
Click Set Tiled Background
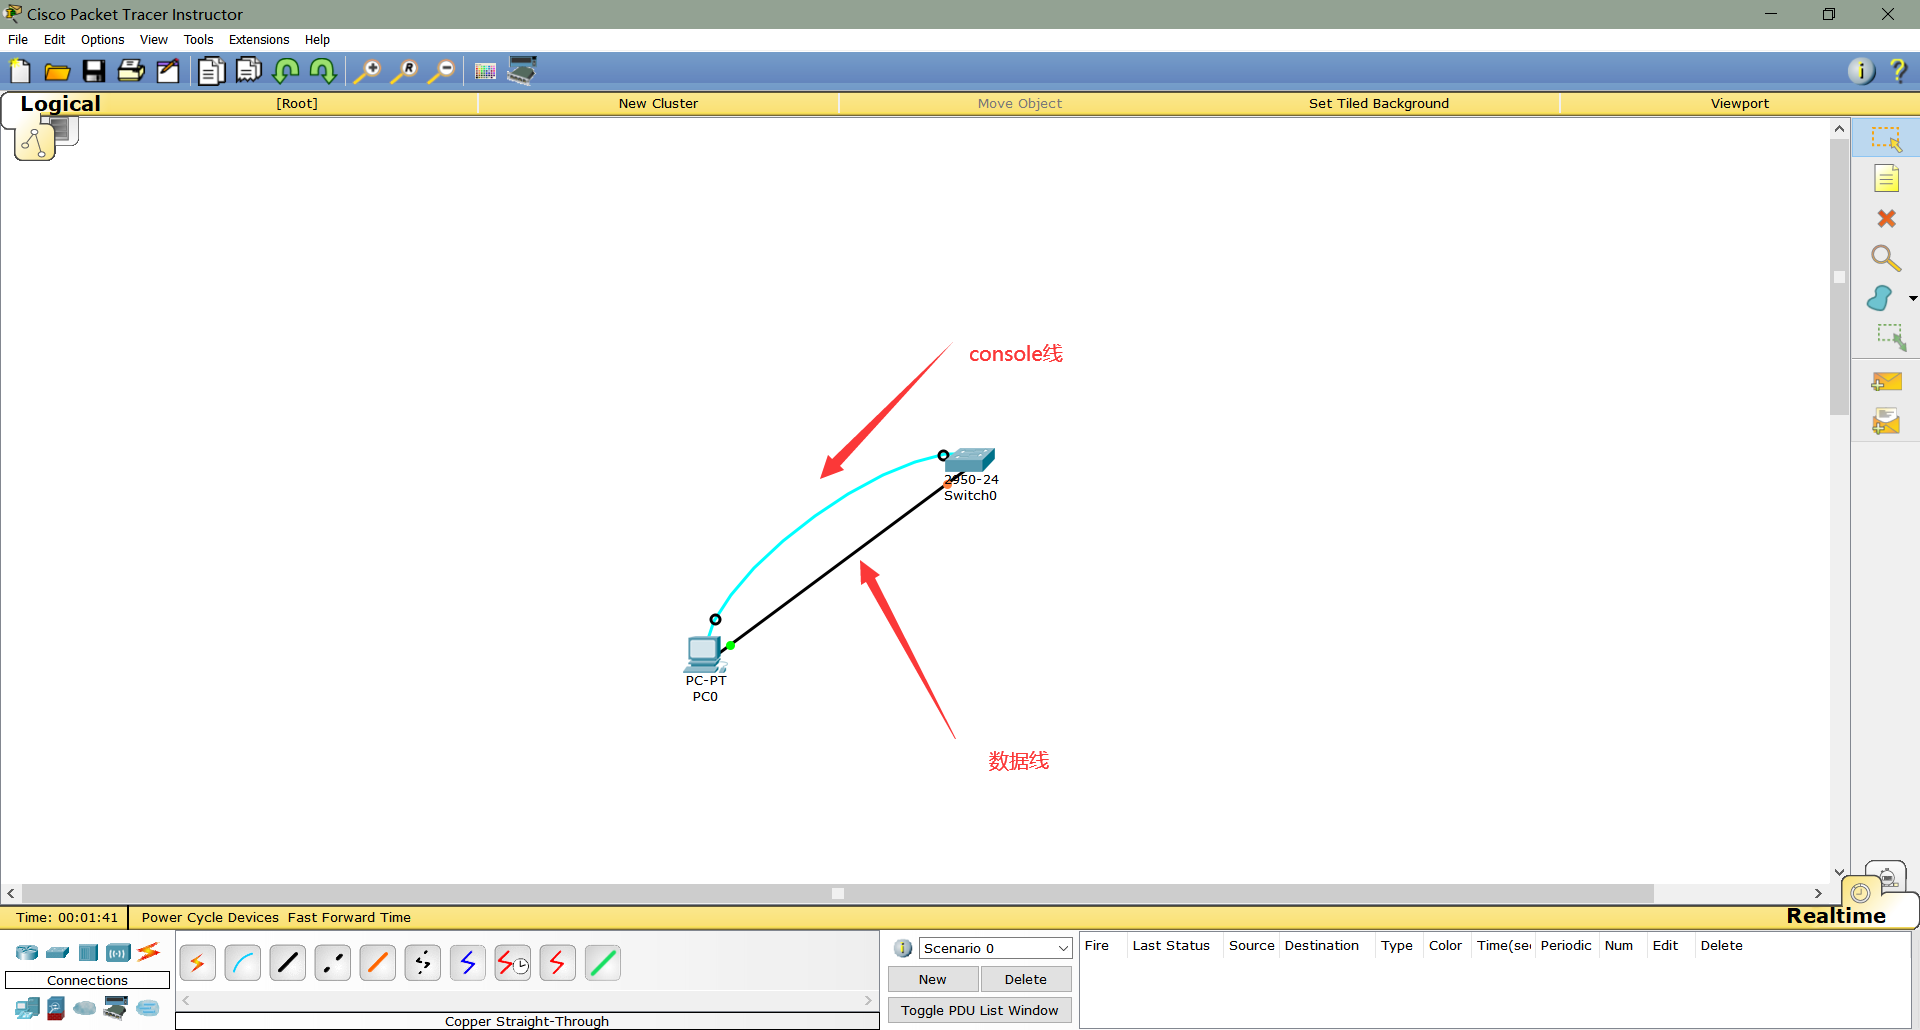coord(1378,103)
